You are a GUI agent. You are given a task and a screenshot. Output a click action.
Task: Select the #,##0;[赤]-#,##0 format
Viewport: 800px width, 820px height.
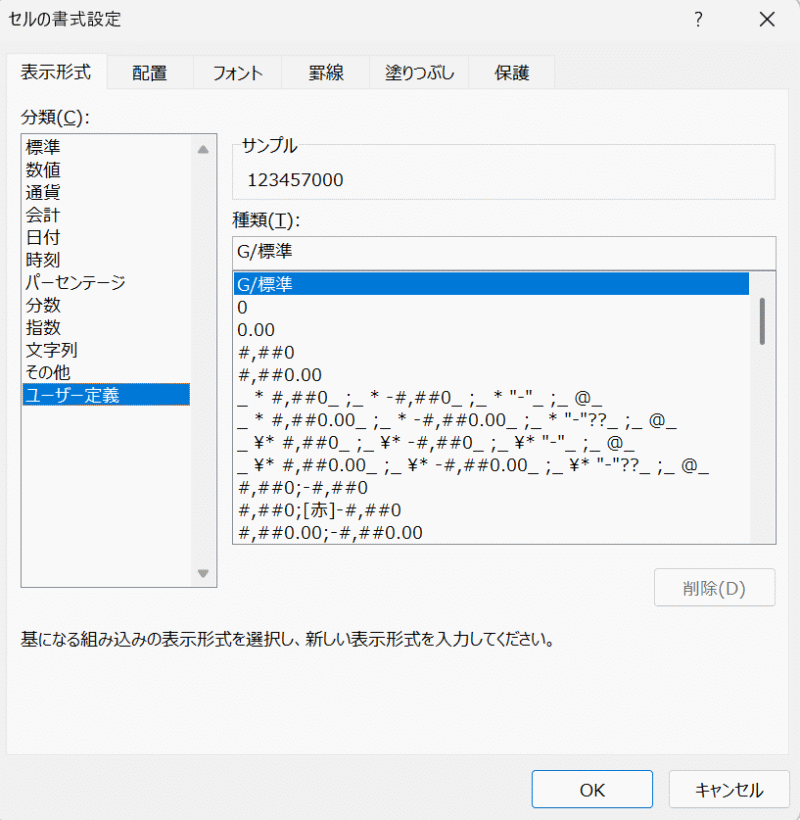pos(491,510)
